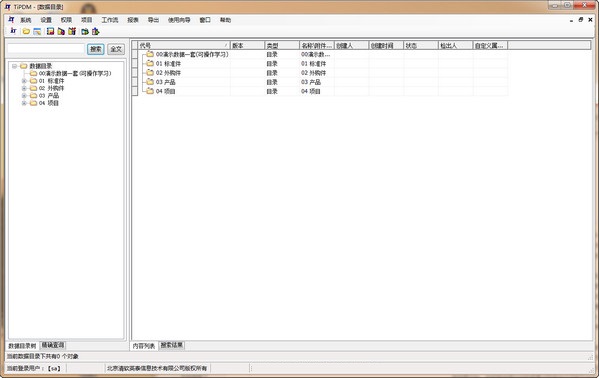Select the row header box for 03 产品

click(x=135, y=82)
